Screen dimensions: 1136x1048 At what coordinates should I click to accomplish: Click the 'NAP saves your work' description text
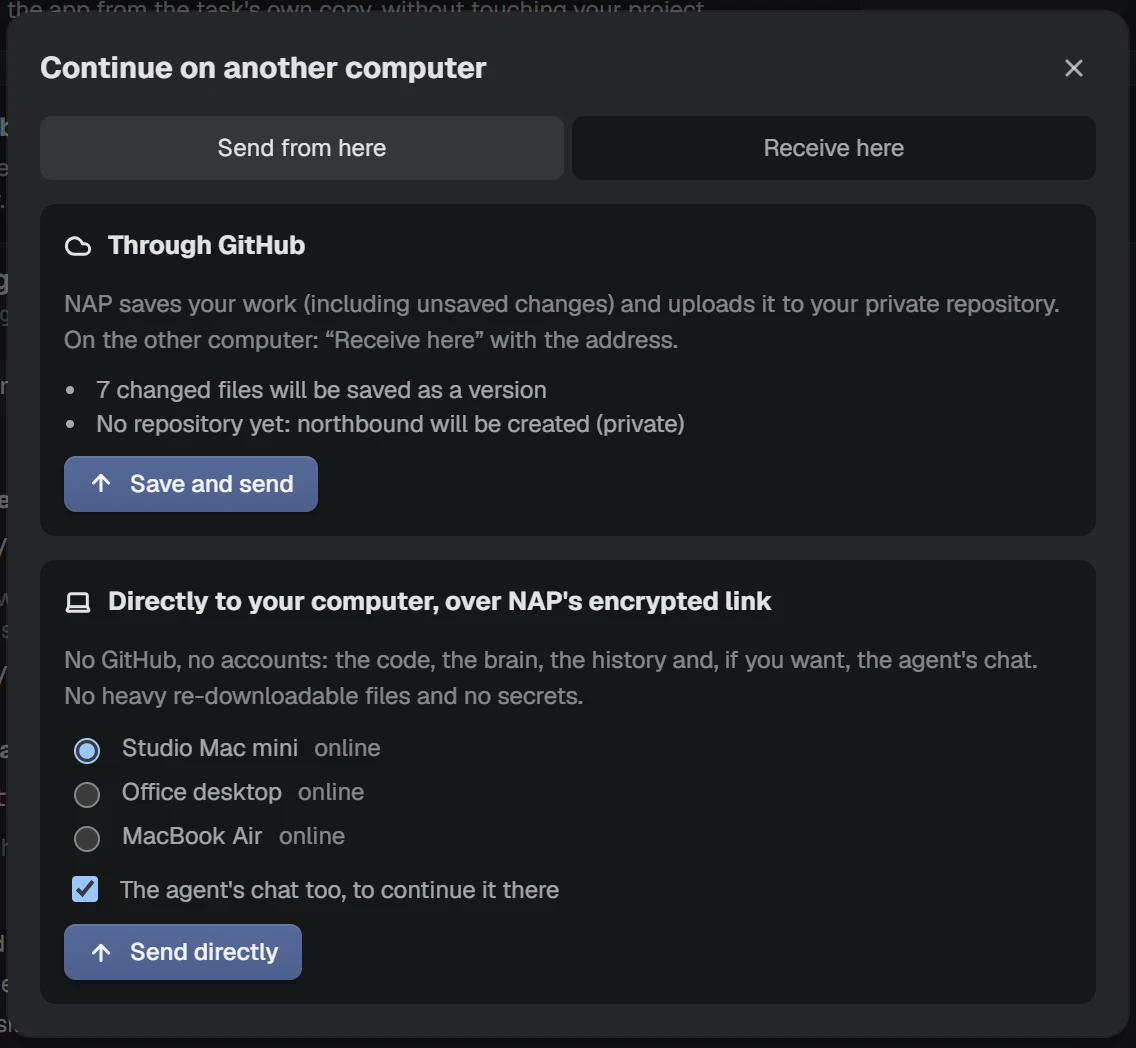[x=561, y=322]
